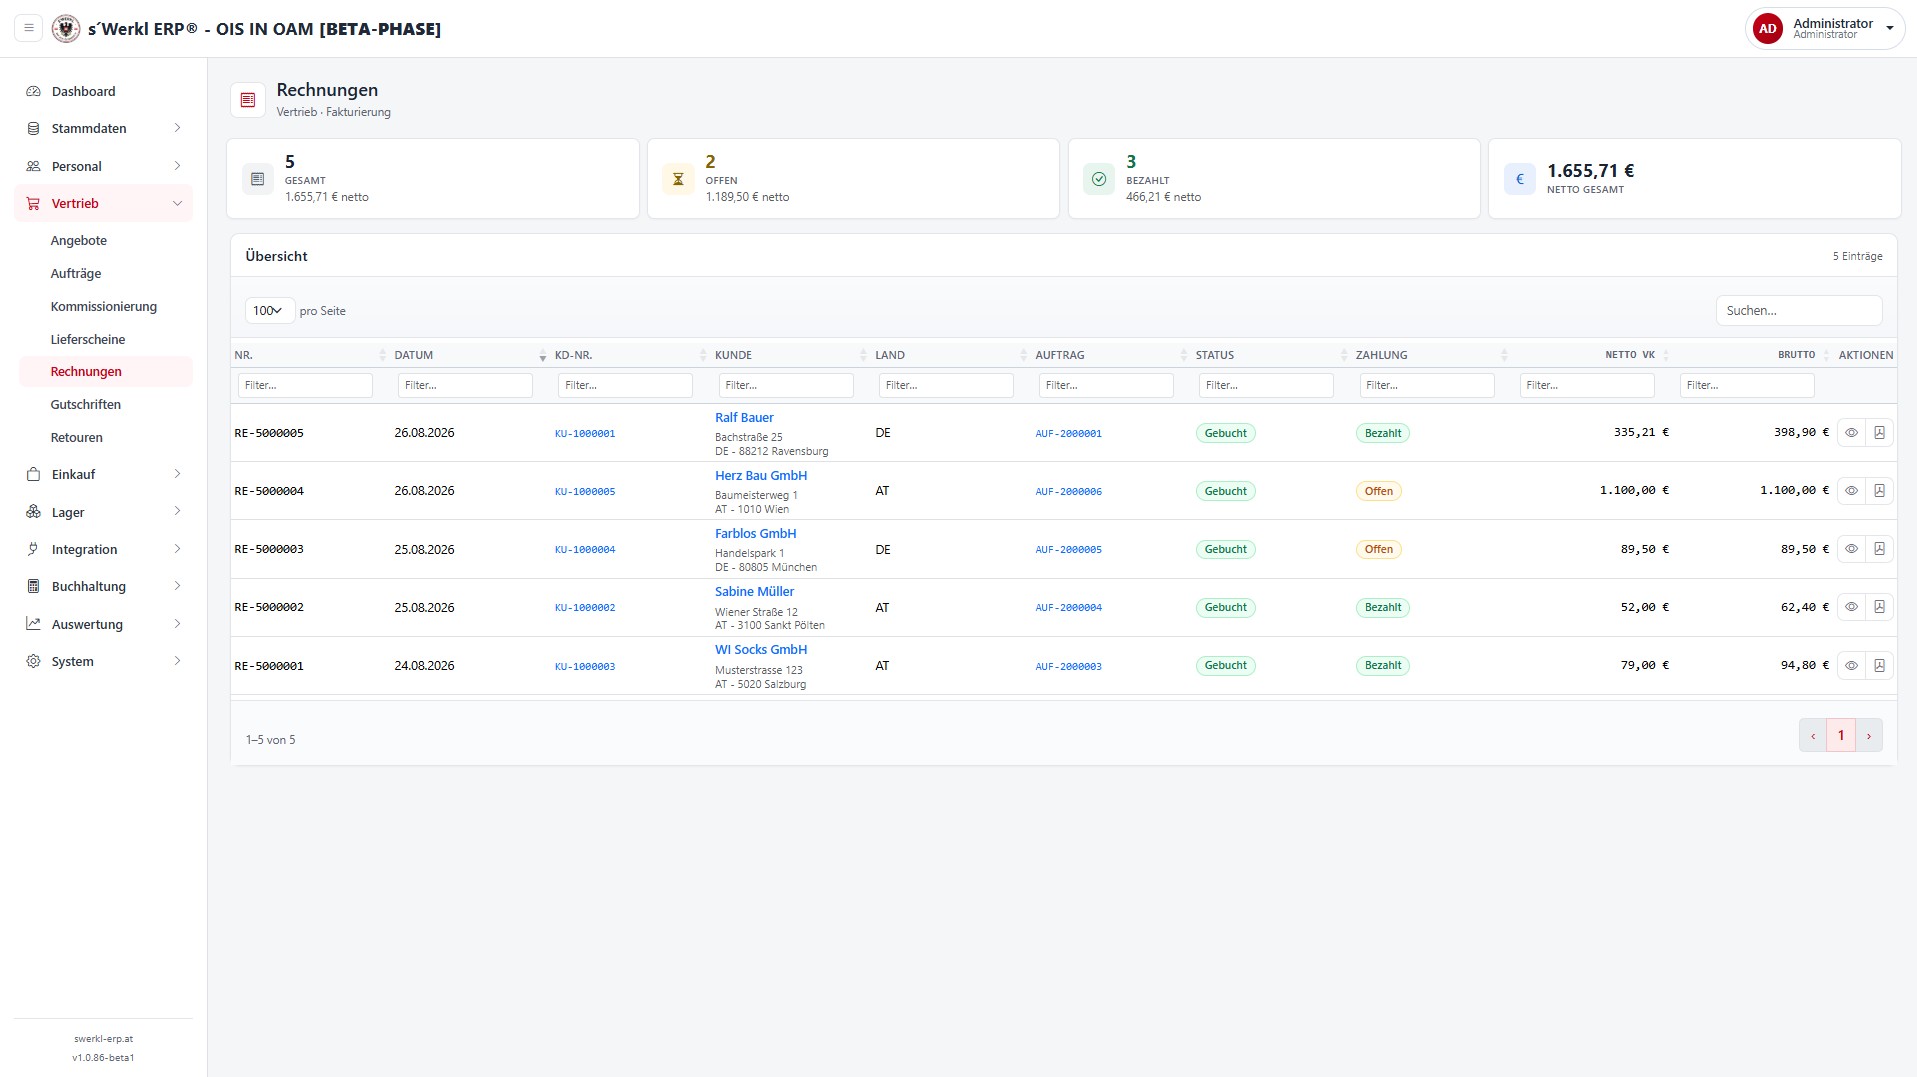The width and height of the screenshot is (1917, 1077).
Task: Open Dashboard in the sidebar
Action: click(x=104, y=91)
